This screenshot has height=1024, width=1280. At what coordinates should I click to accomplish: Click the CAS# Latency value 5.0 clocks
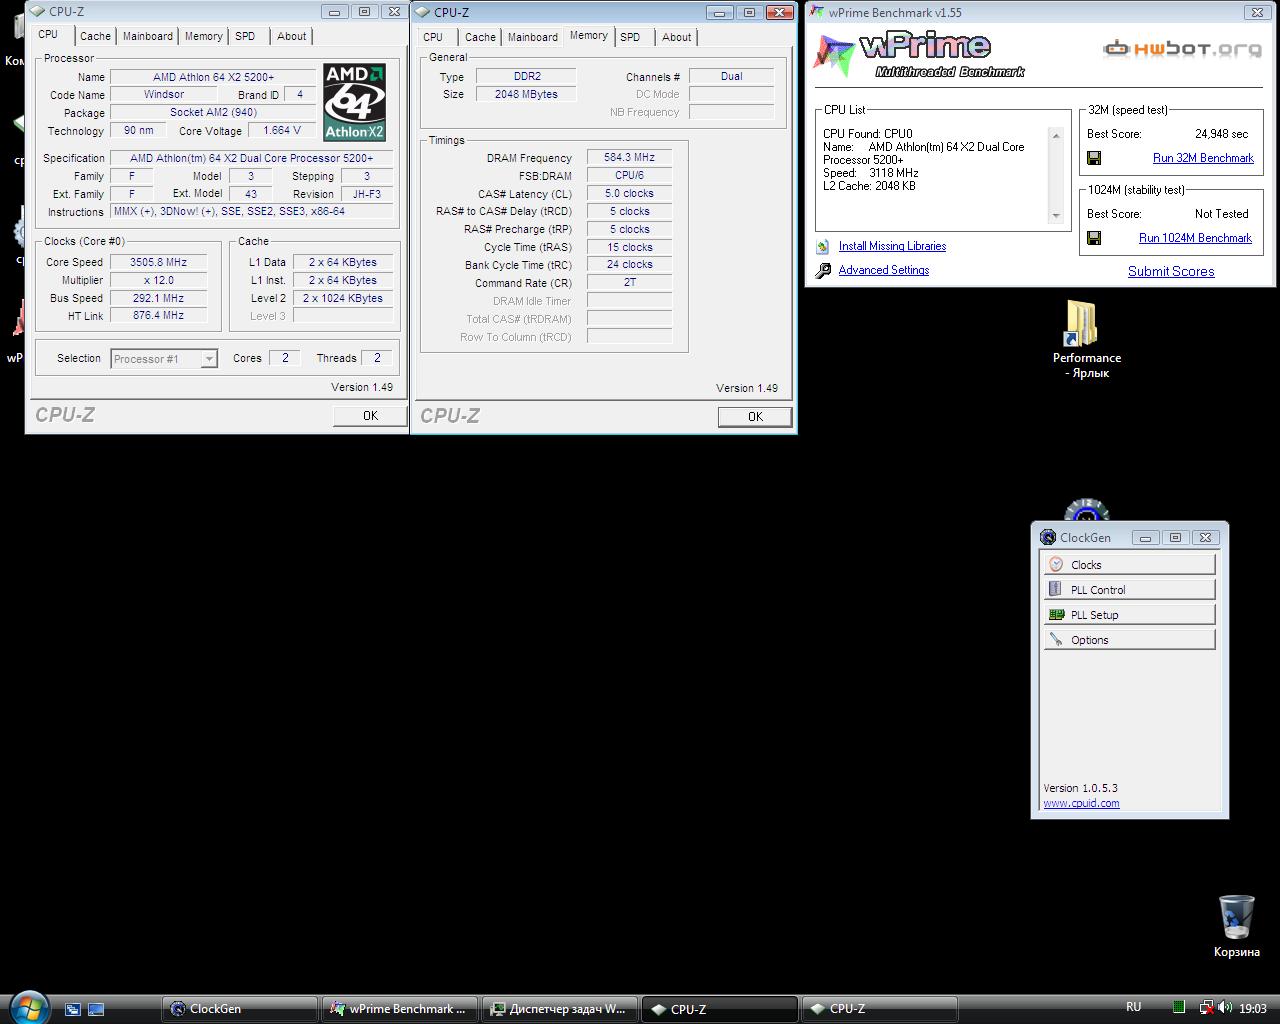(x=629, y=193)
